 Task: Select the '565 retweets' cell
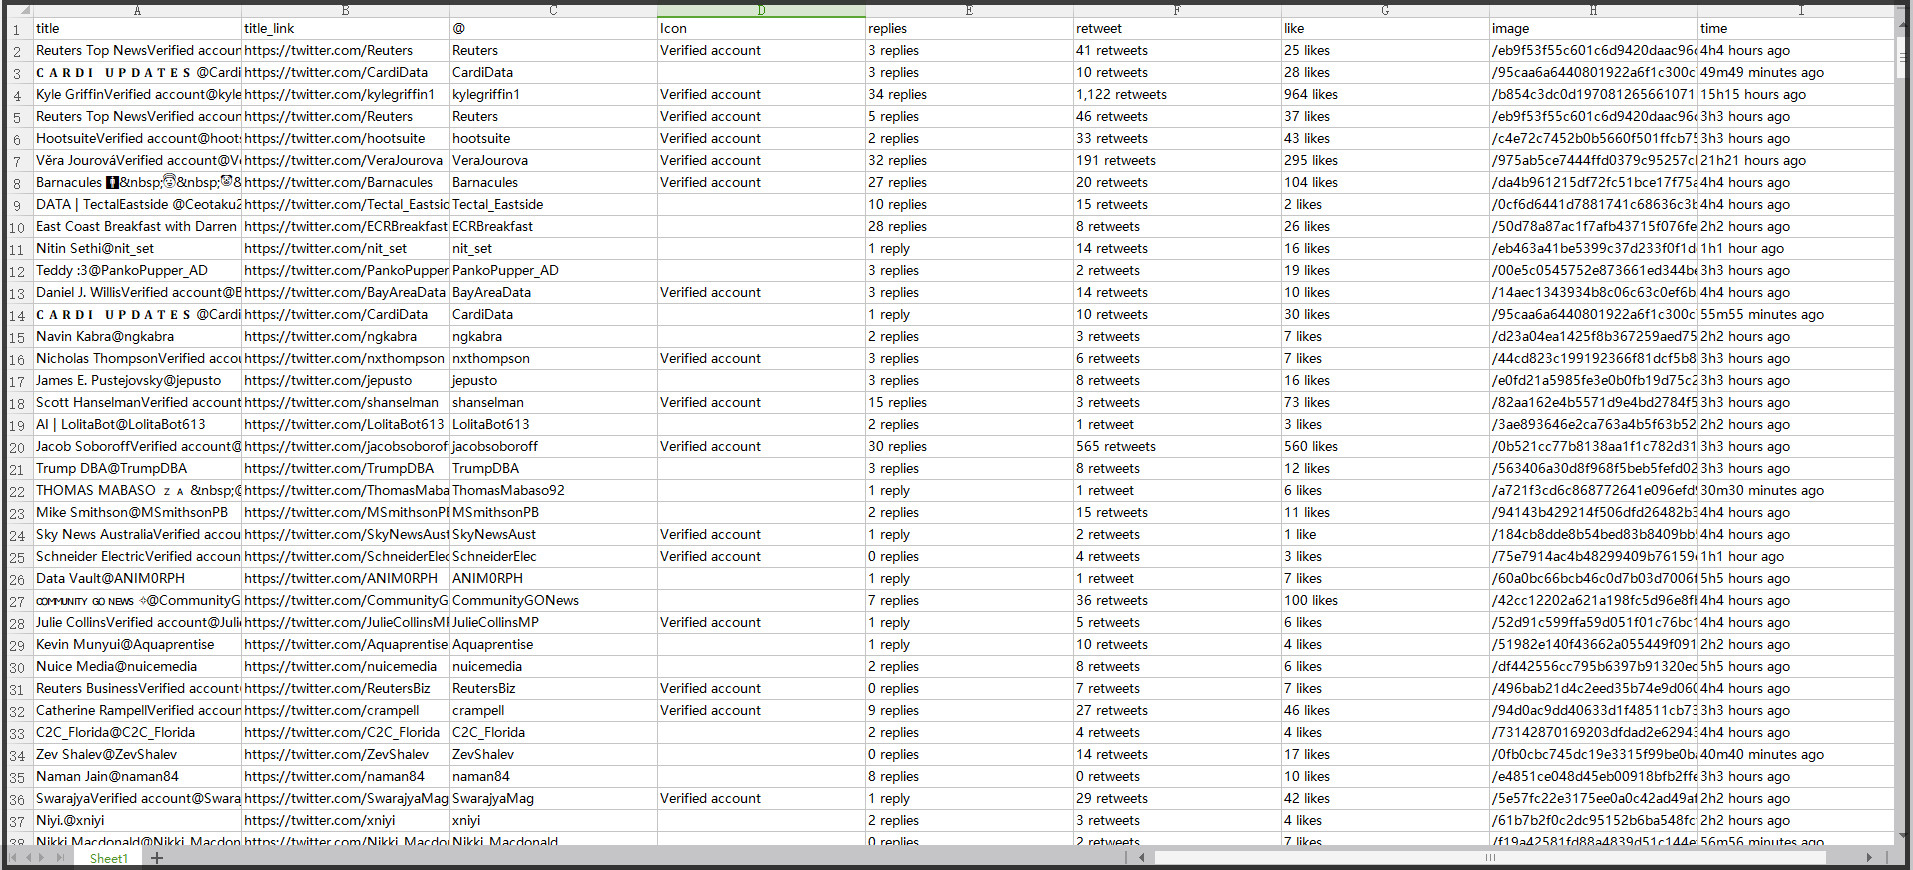click(1177, 446)
